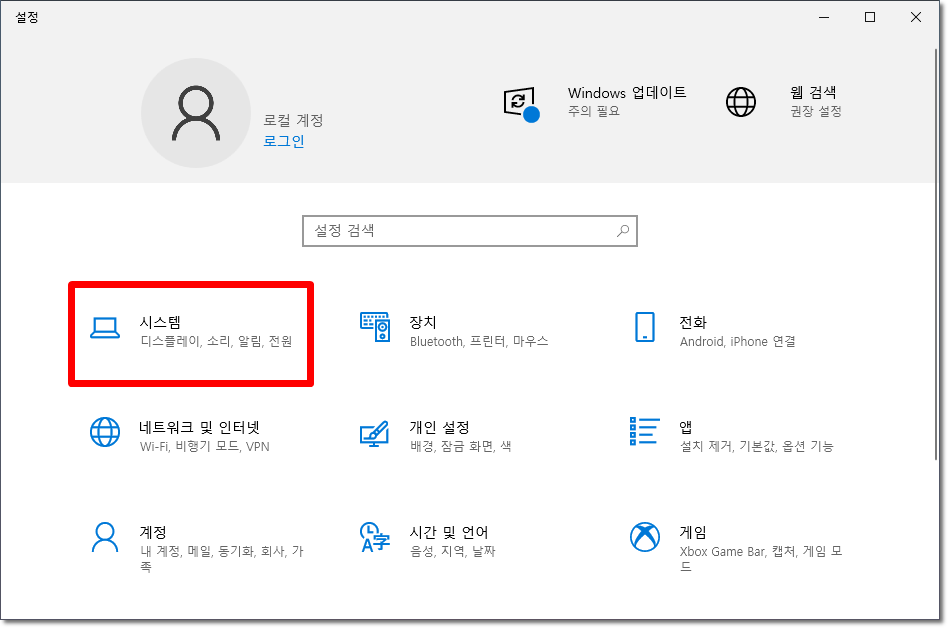This screenshot has height=628, width=948.
Task: Close the 설정 window
Action: point(915,17)
